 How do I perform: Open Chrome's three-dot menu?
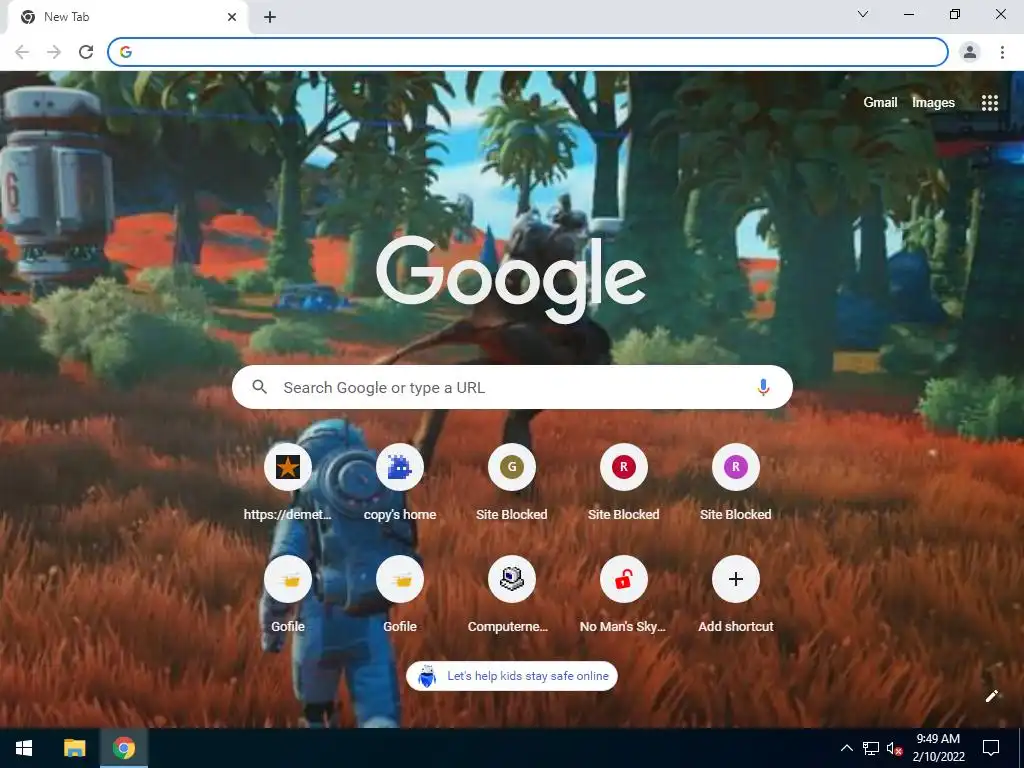(x=1002, y=52)
